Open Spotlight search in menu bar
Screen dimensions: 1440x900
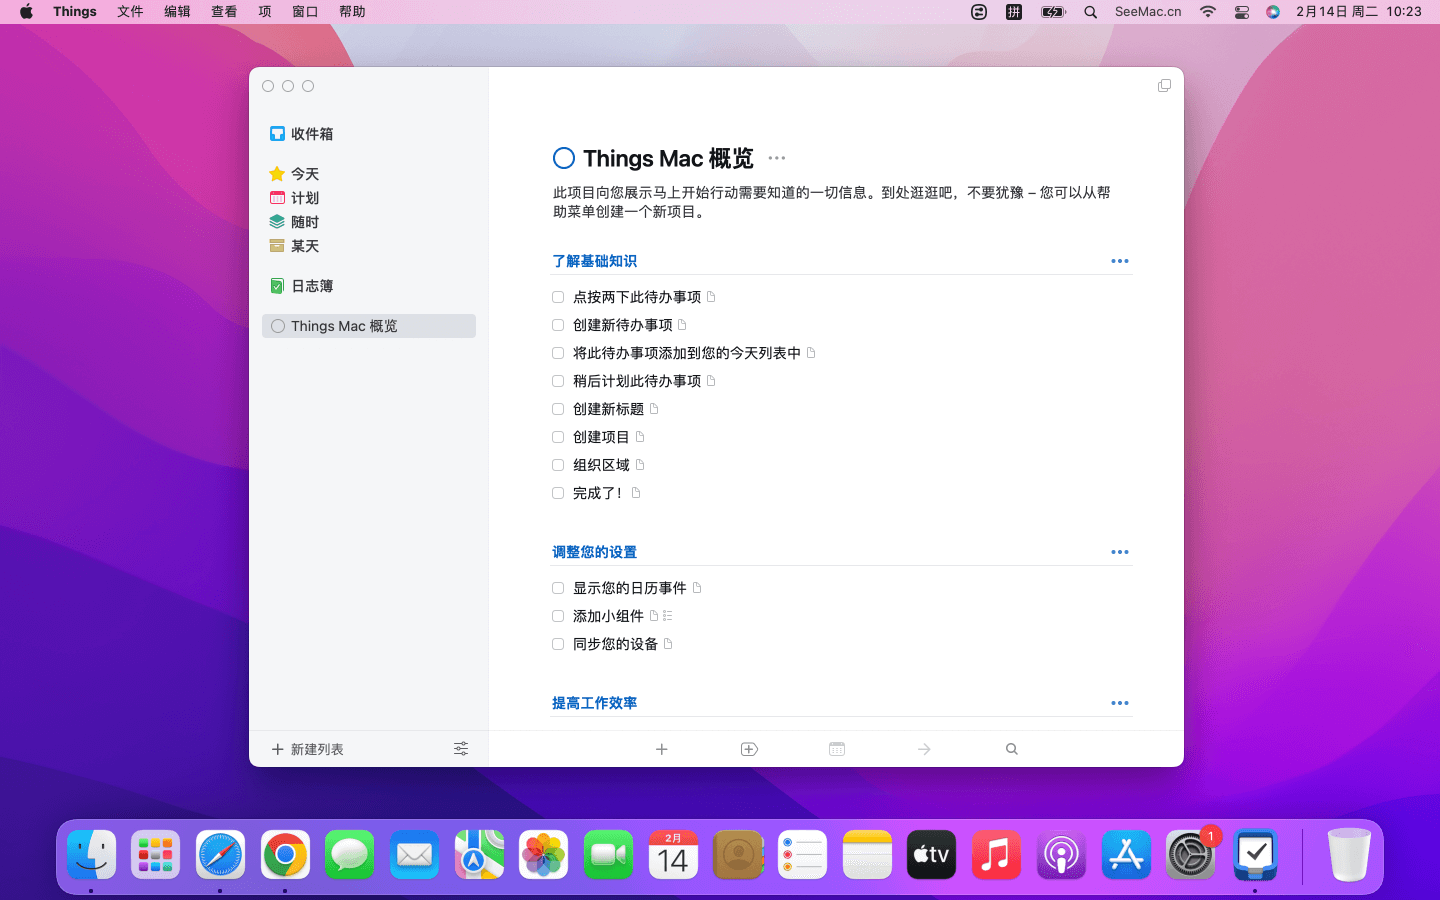click(1091, 12)
